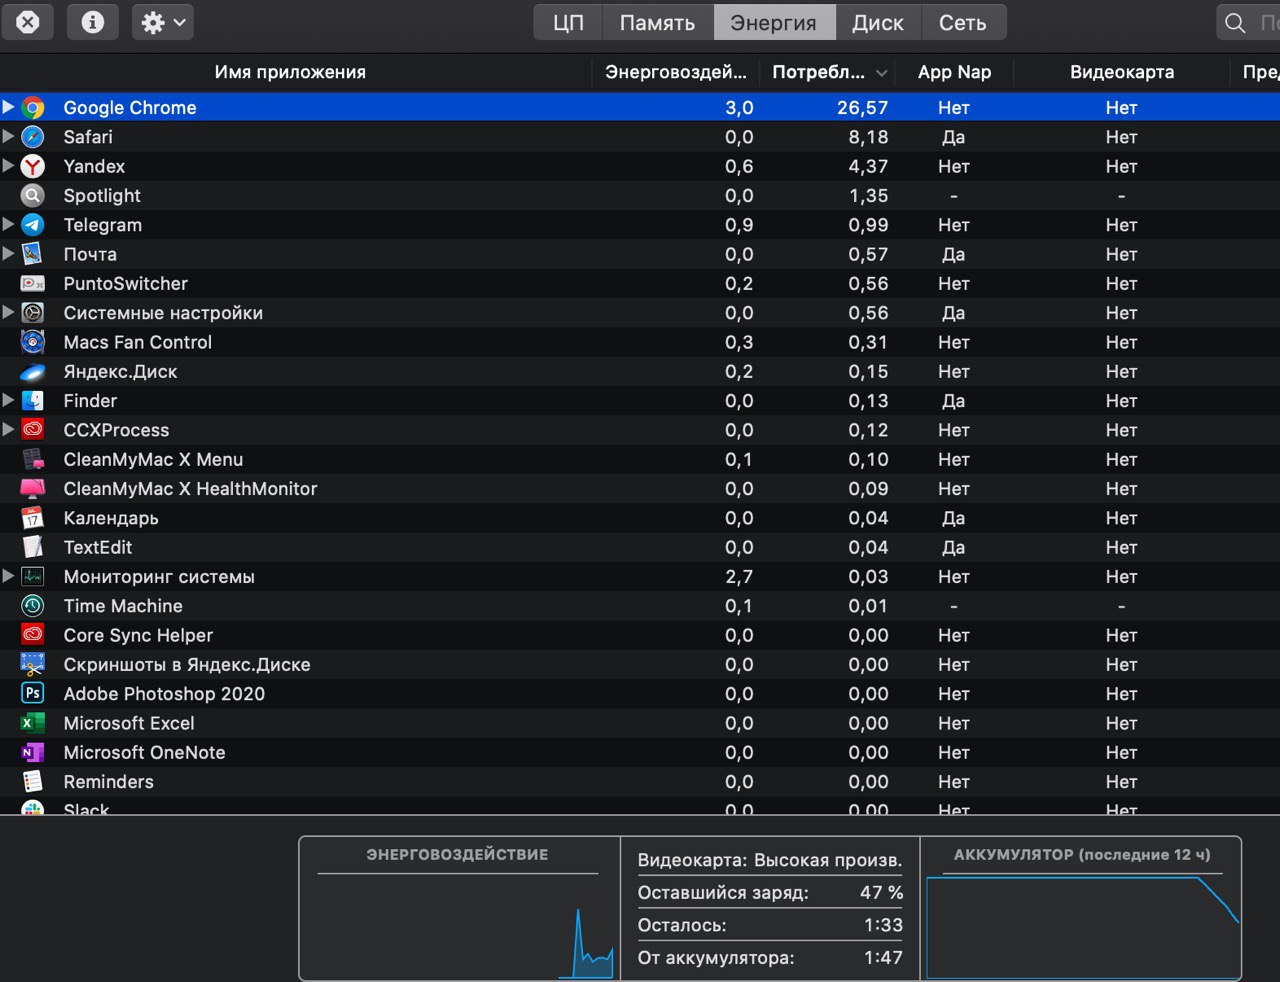Click the Adobe Photoshop 2020 icon
The width and height of the screenshot is (1280, 982).
[33, 694]
